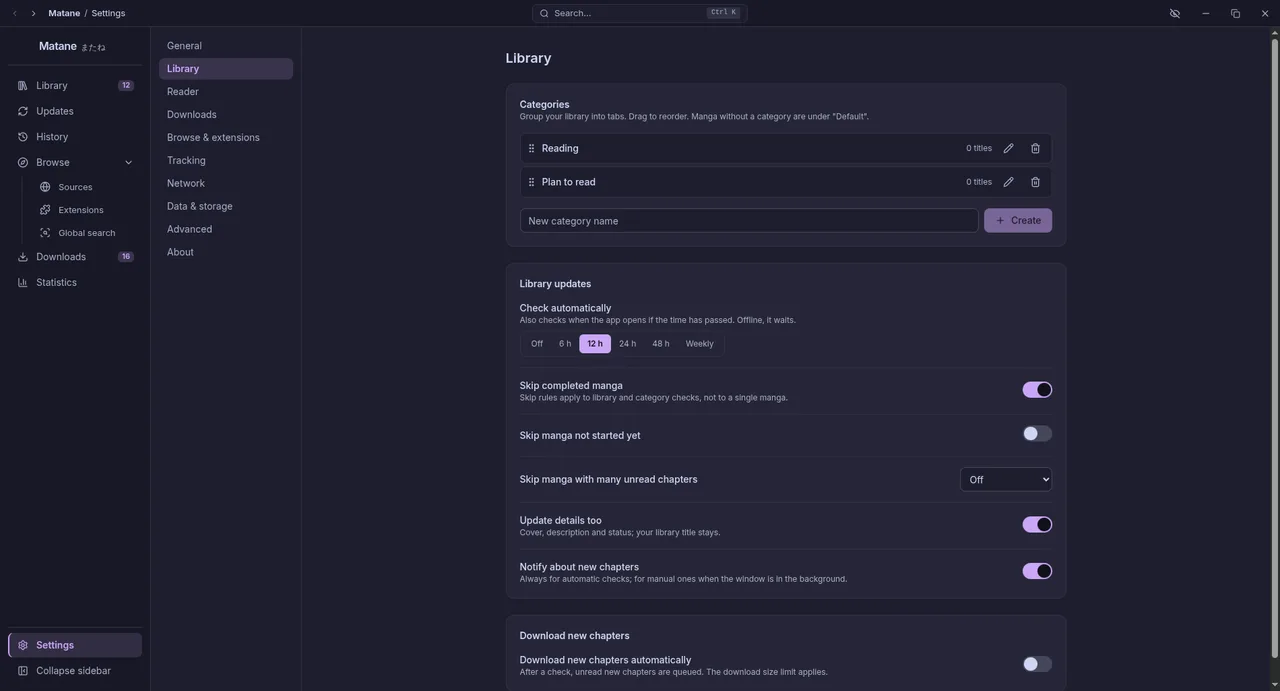The height and width of the screenshot is (691, 1280).
Task: Edit the Plan to read category
Action: click(x=1008, y=182)
